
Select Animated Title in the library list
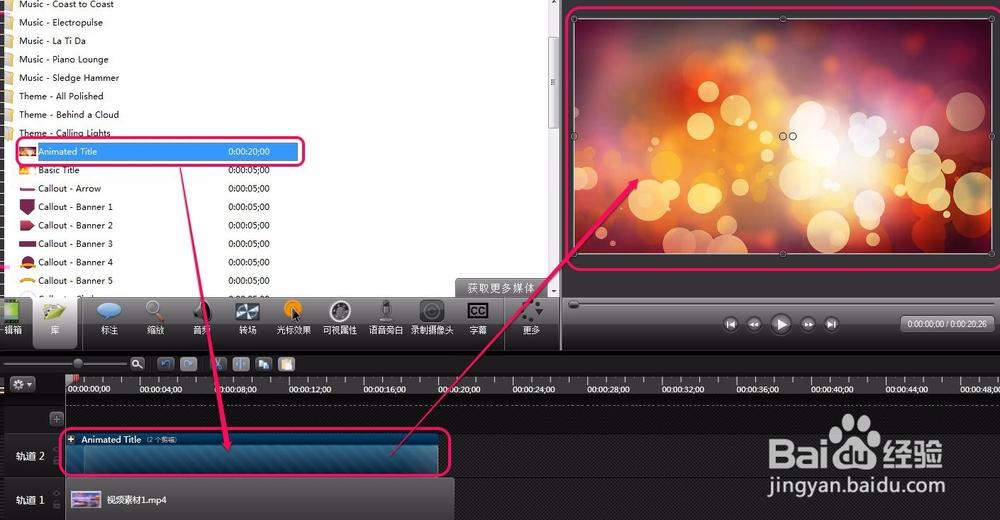pyautogui.click(x=158, y=151)
